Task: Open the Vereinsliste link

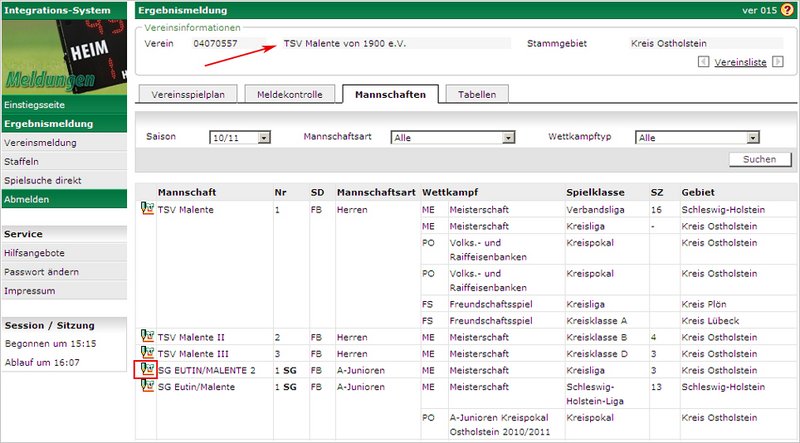Action: (x=741, y=62)
